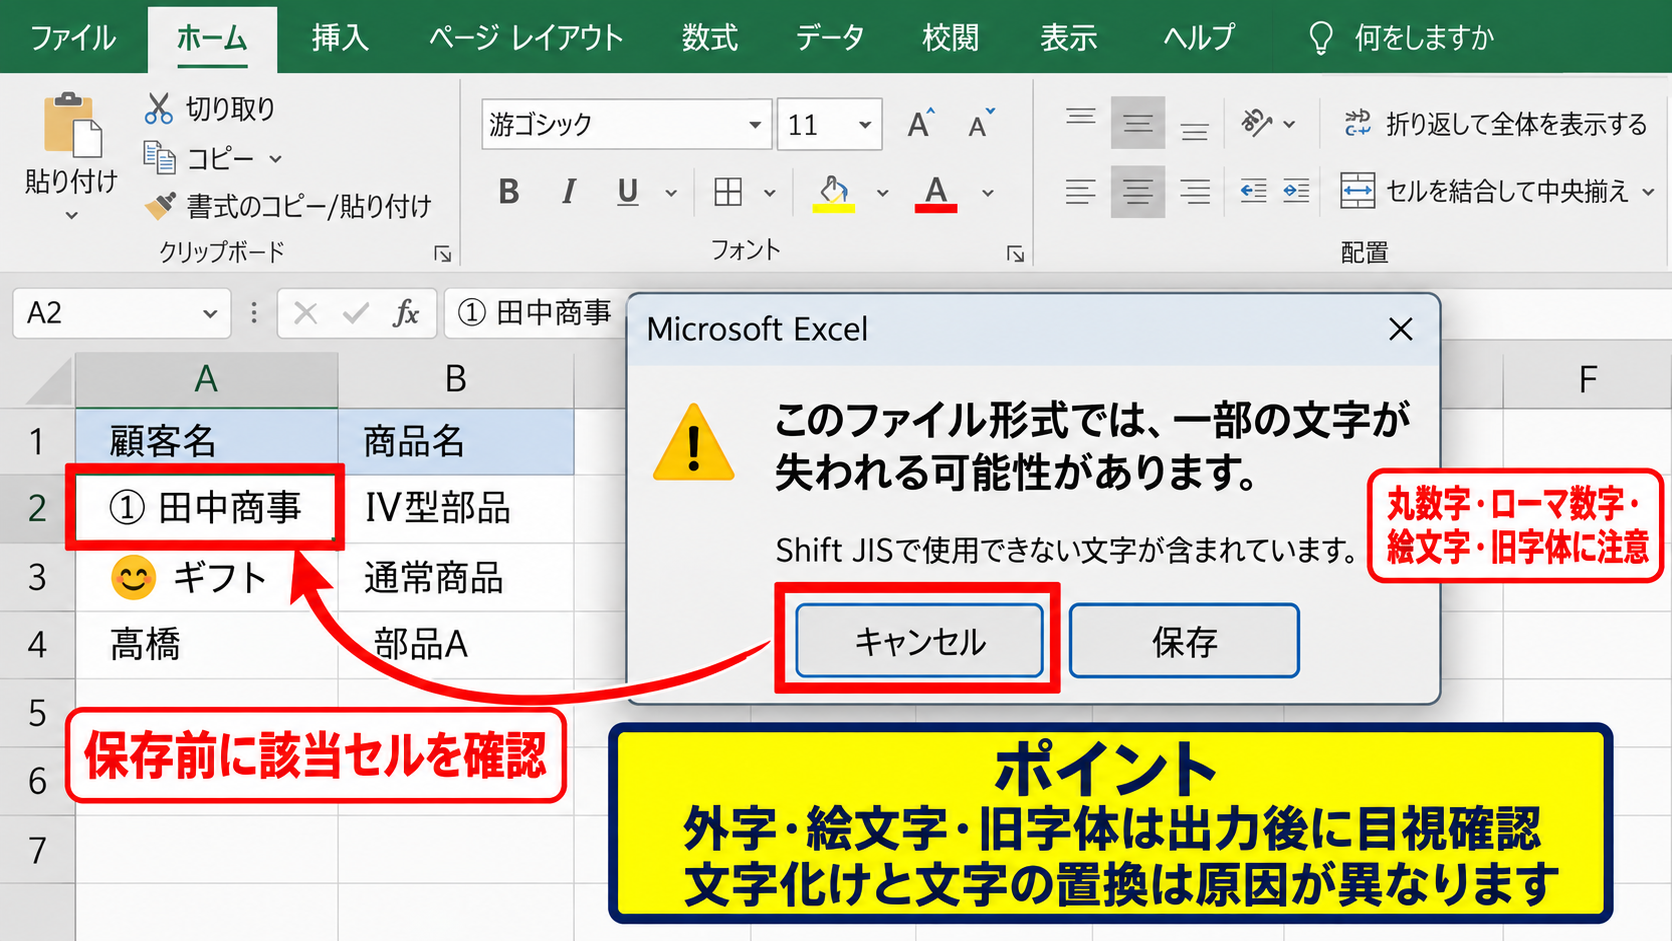Click the キャンセル button in dialog
The image size is (1672, 941).
(x=919, y=640)
